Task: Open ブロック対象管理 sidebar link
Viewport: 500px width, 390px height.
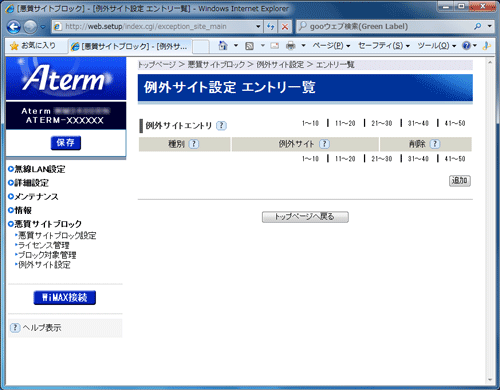Action: tap(46, 255)
